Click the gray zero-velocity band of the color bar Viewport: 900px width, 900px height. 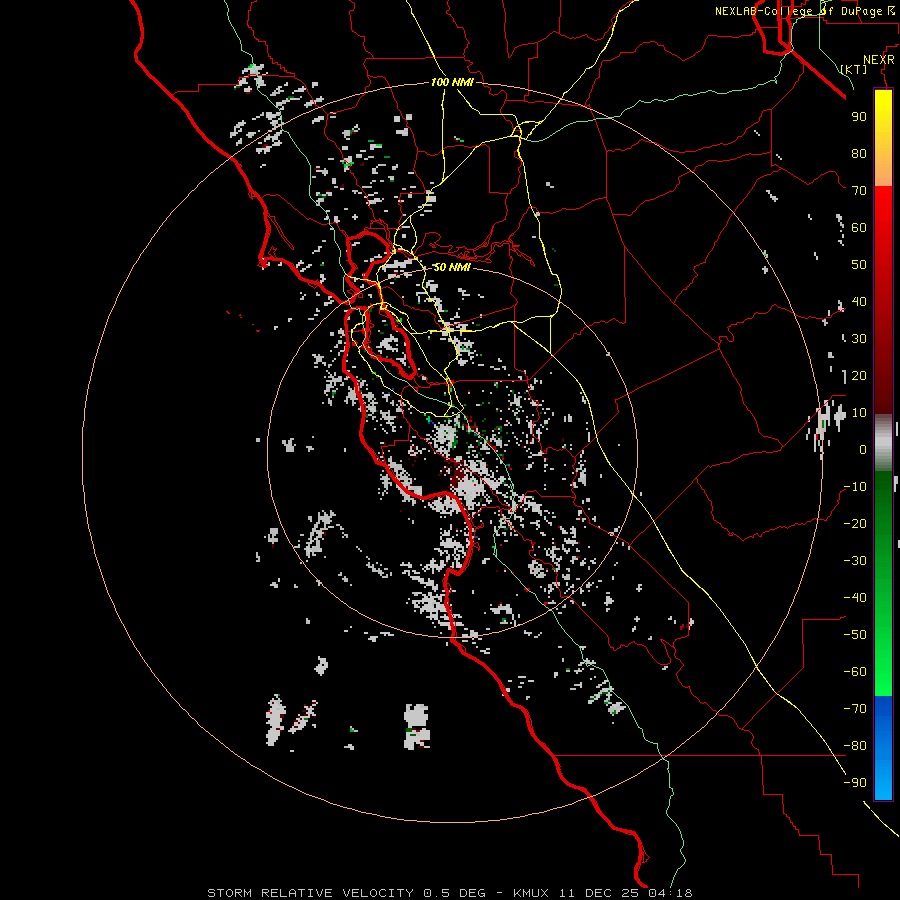[x=883, y=443]
